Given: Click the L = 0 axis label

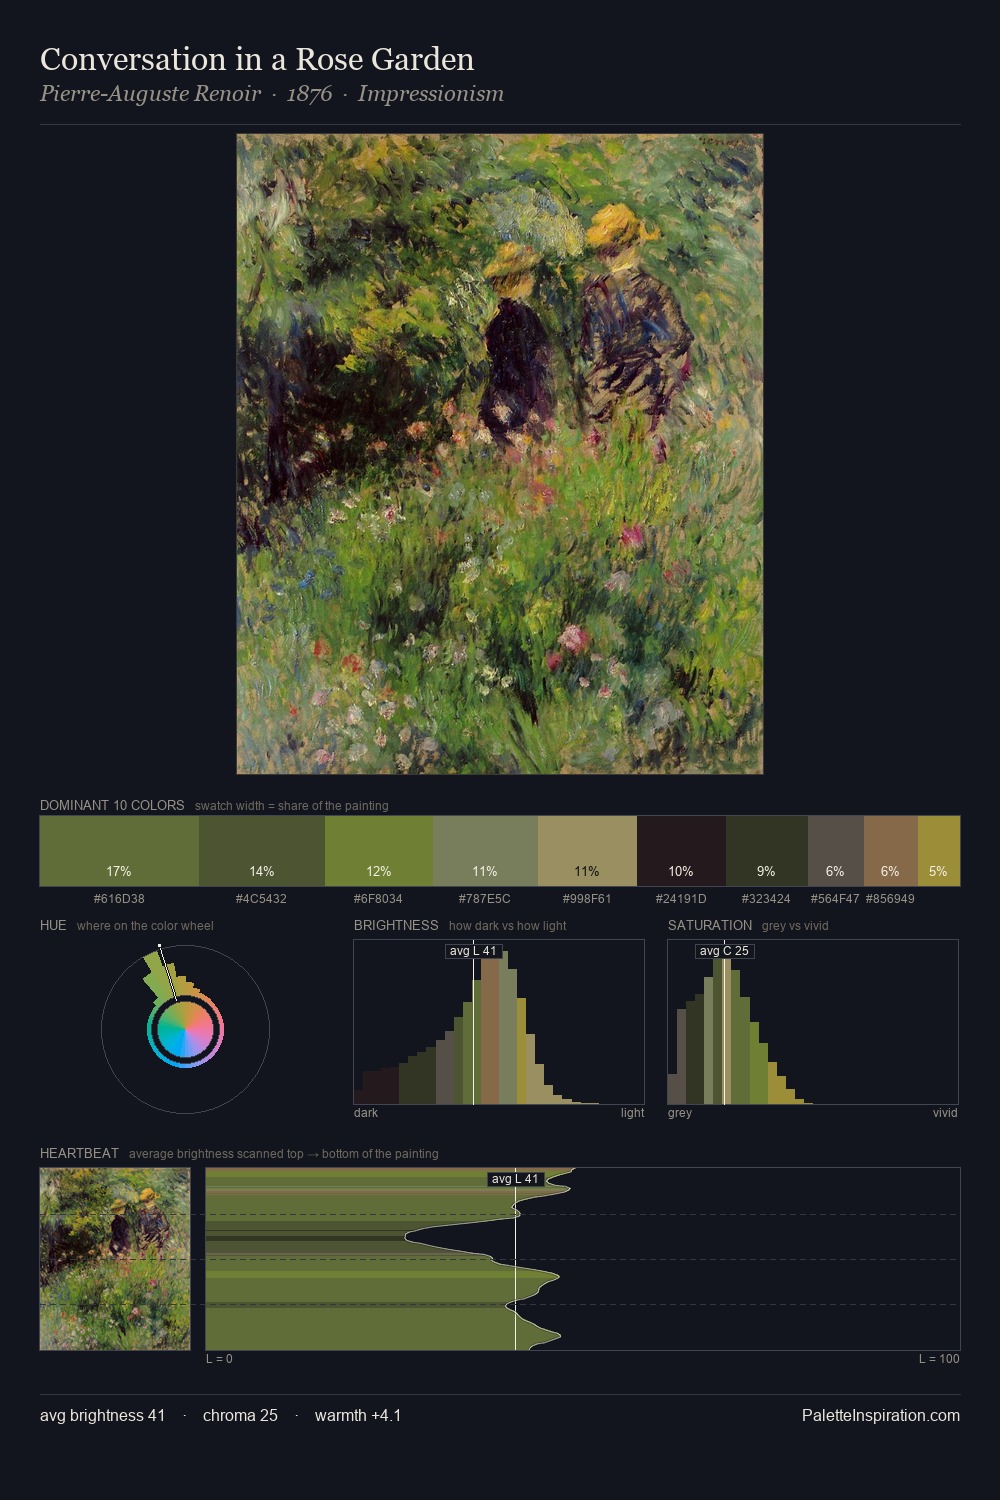Looking at the screenshot, I should coord(219,1359).
